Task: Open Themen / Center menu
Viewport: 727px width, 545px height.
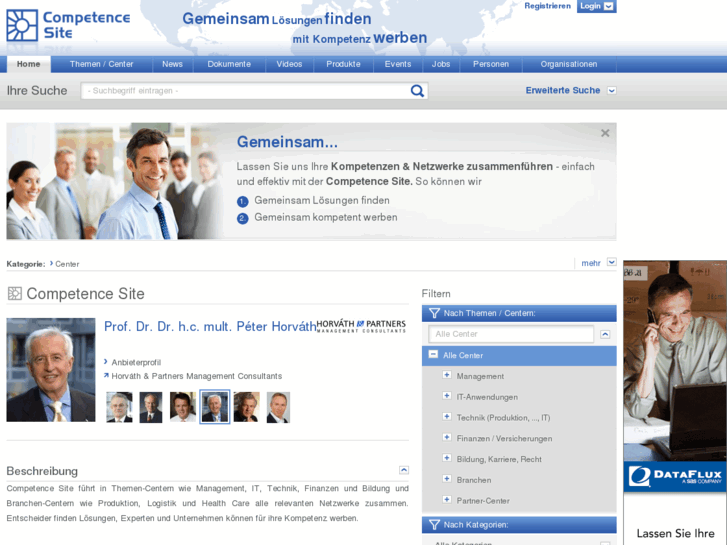Action: point(102,64)
